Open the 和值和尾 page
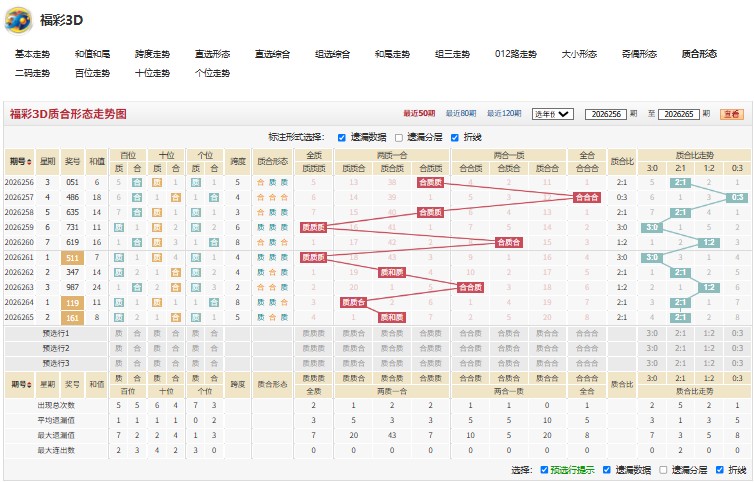 tap(92, 54)
